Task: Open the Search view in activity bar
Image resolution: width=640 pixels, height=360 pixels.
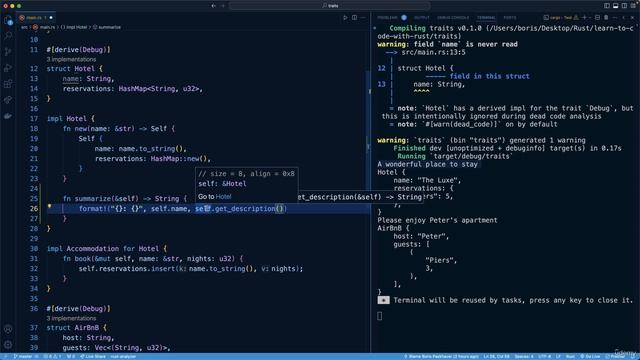Action: tap(8, 36)
